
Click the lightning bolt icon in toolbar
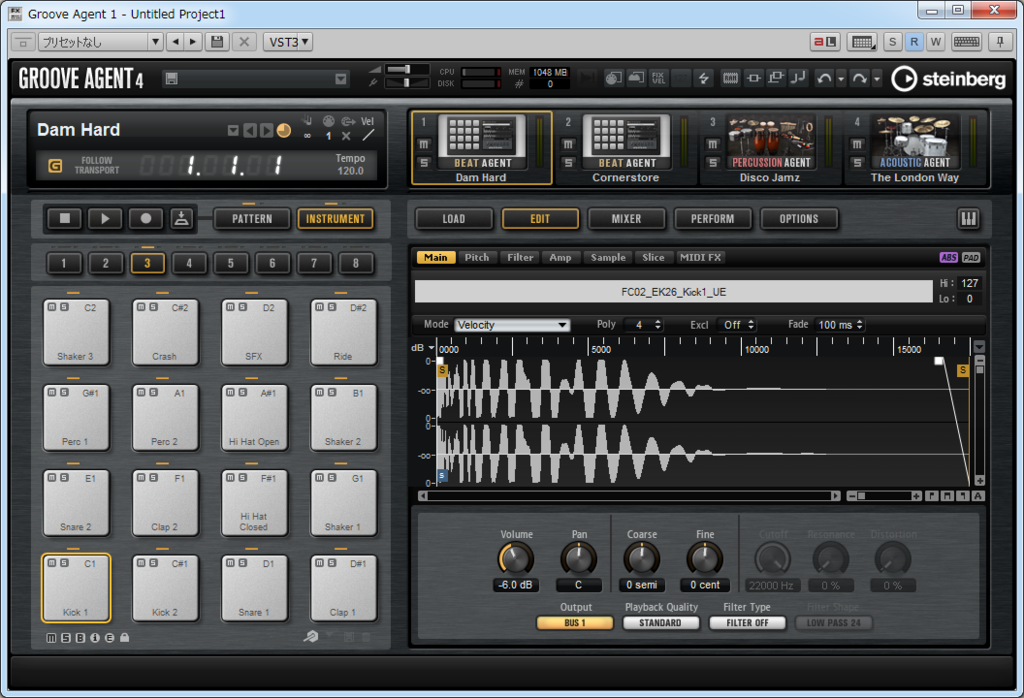point(703,78)
